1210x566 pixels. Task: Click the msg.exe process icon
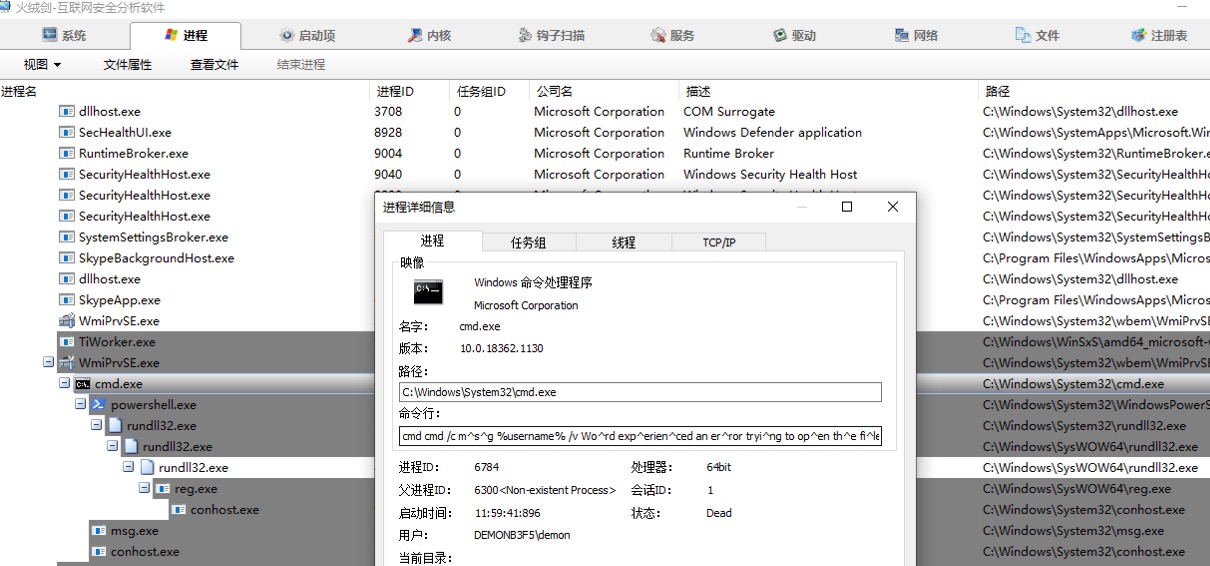[x=99, y=531]
